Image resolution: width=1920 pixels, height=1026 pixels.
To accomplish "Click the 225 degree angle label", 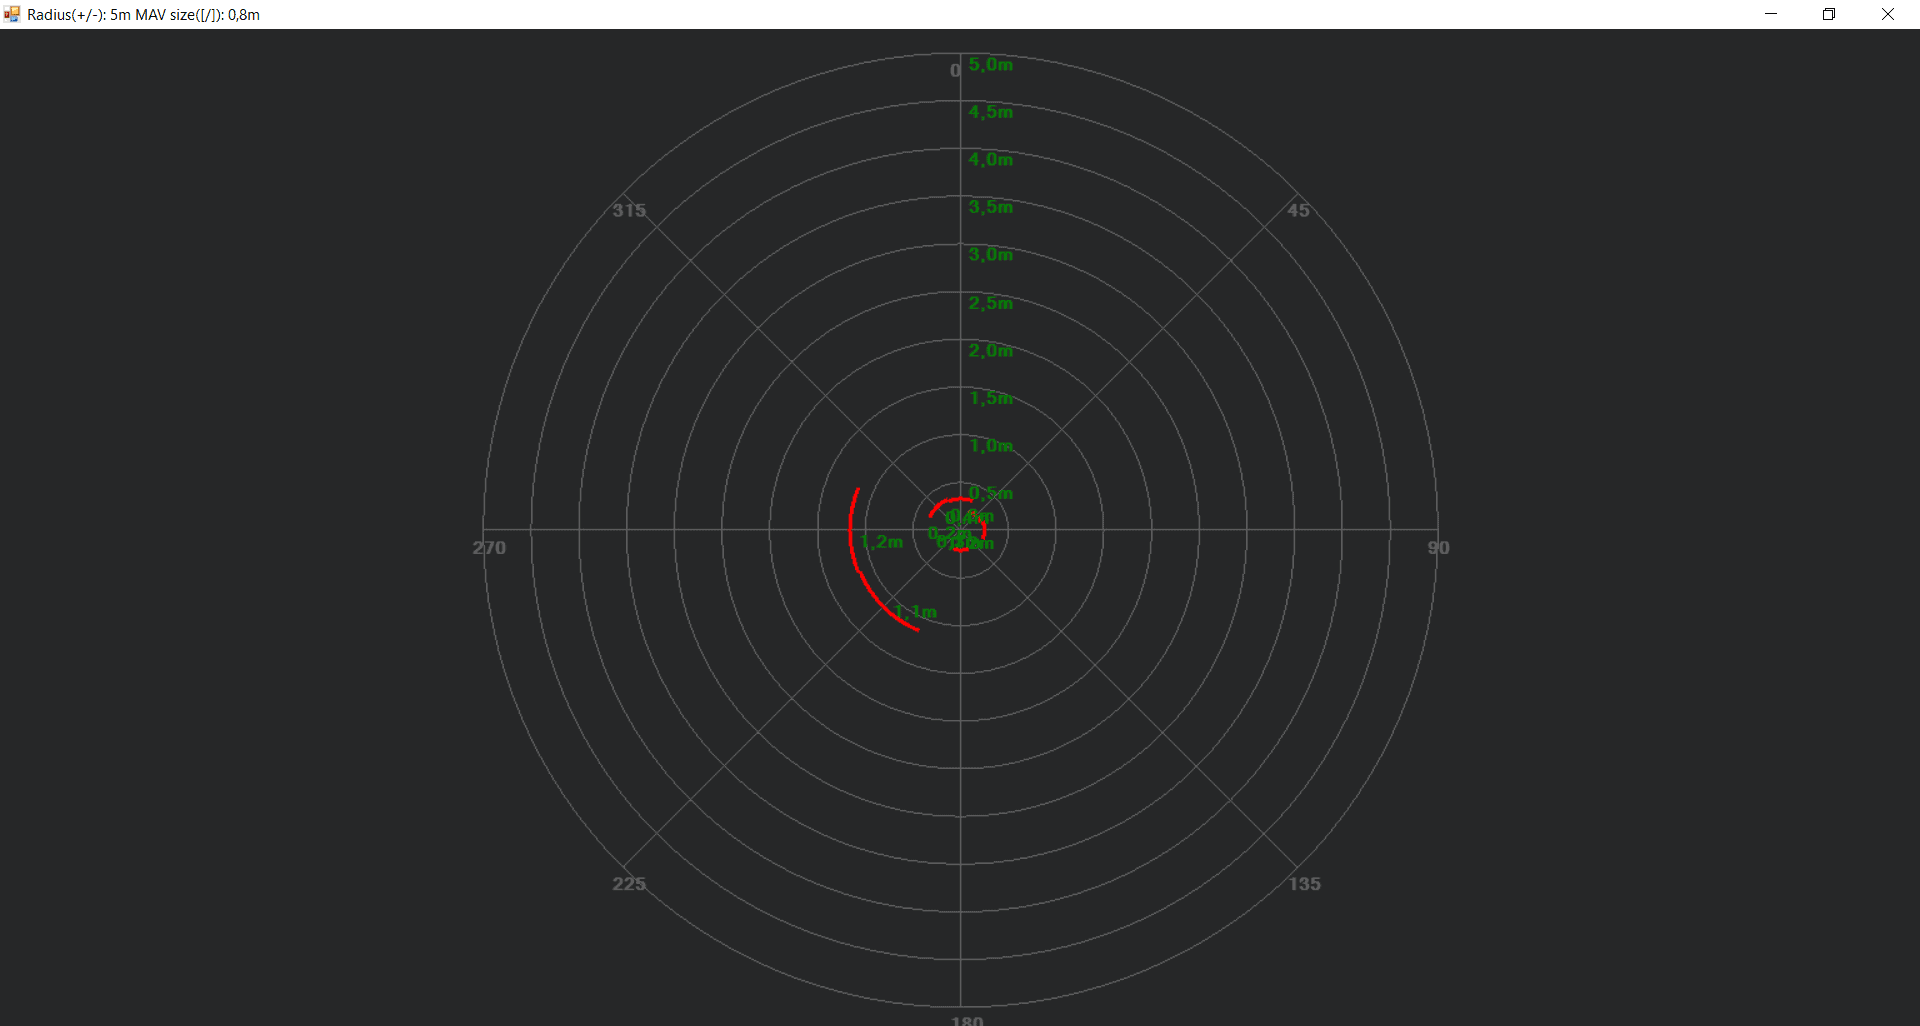I will click(628, 884).
